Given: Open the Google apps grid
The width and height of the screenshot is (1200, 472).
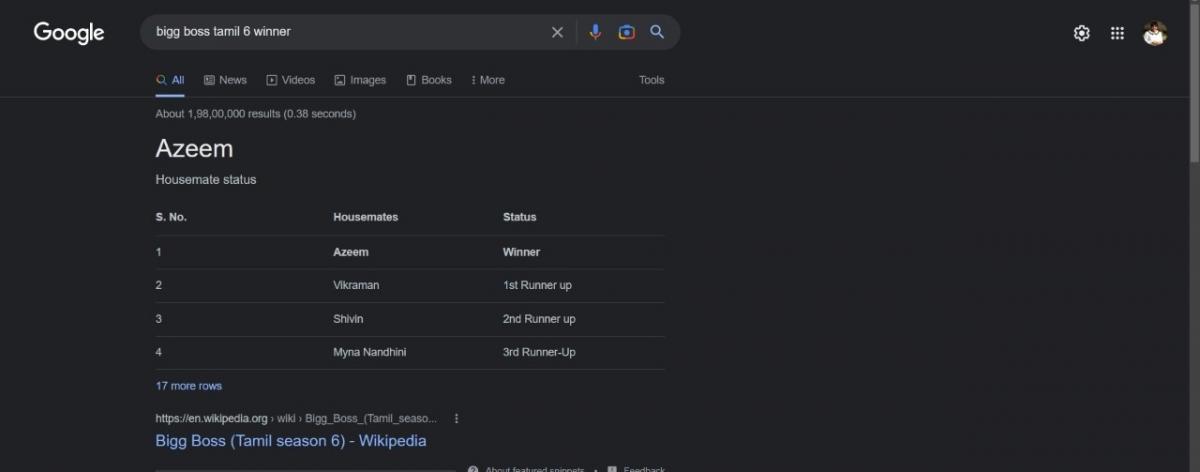Looking at the screenshot, I should [1117, 33].
